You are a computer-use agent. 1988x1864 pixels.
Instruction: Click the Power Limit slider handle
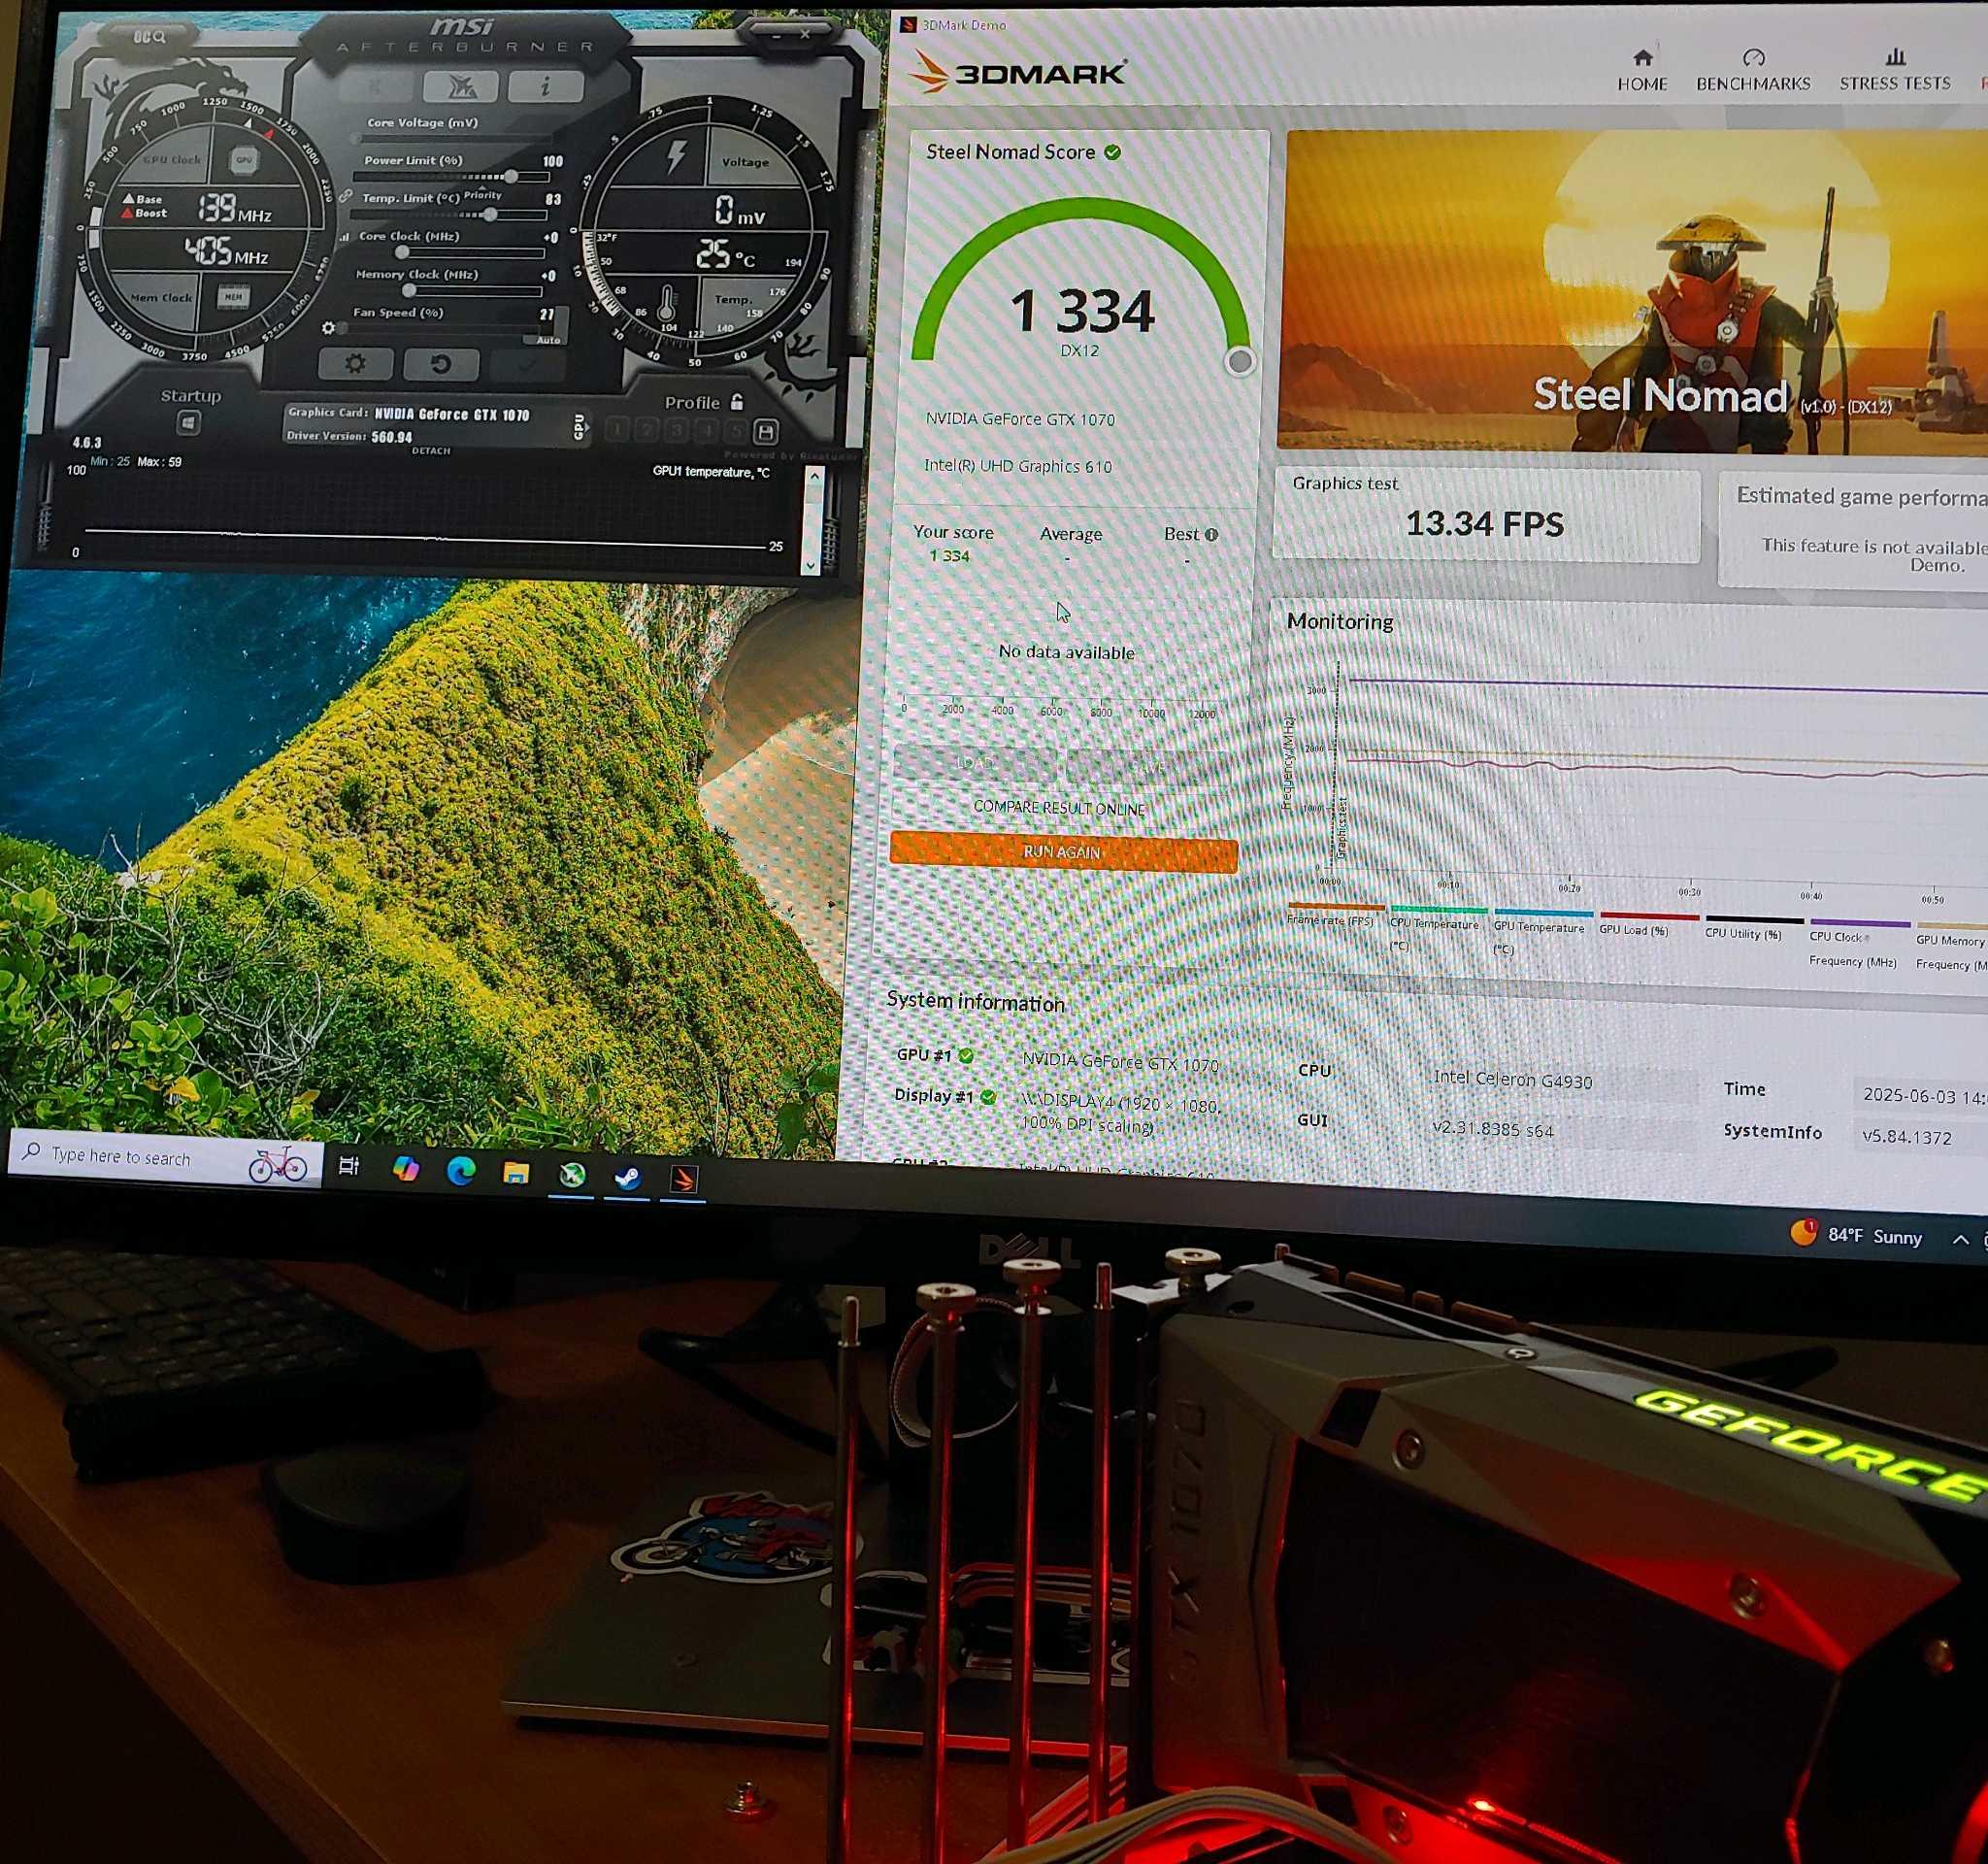pyautogui.click(x=511, y=176)
